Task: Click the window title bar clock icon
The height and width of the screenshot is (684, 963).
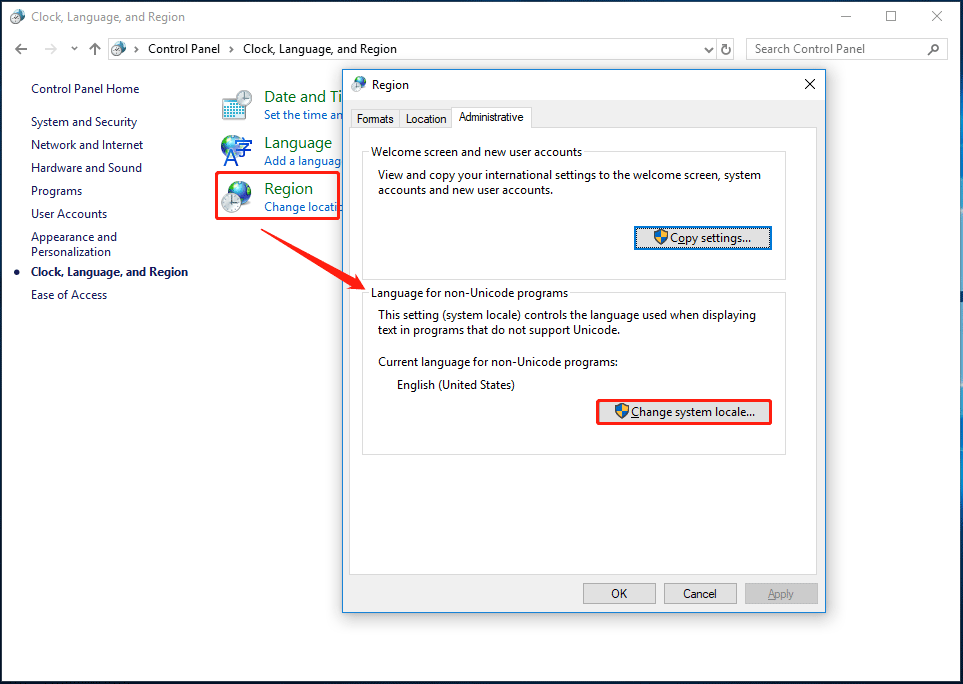Action: pos(17,17)
